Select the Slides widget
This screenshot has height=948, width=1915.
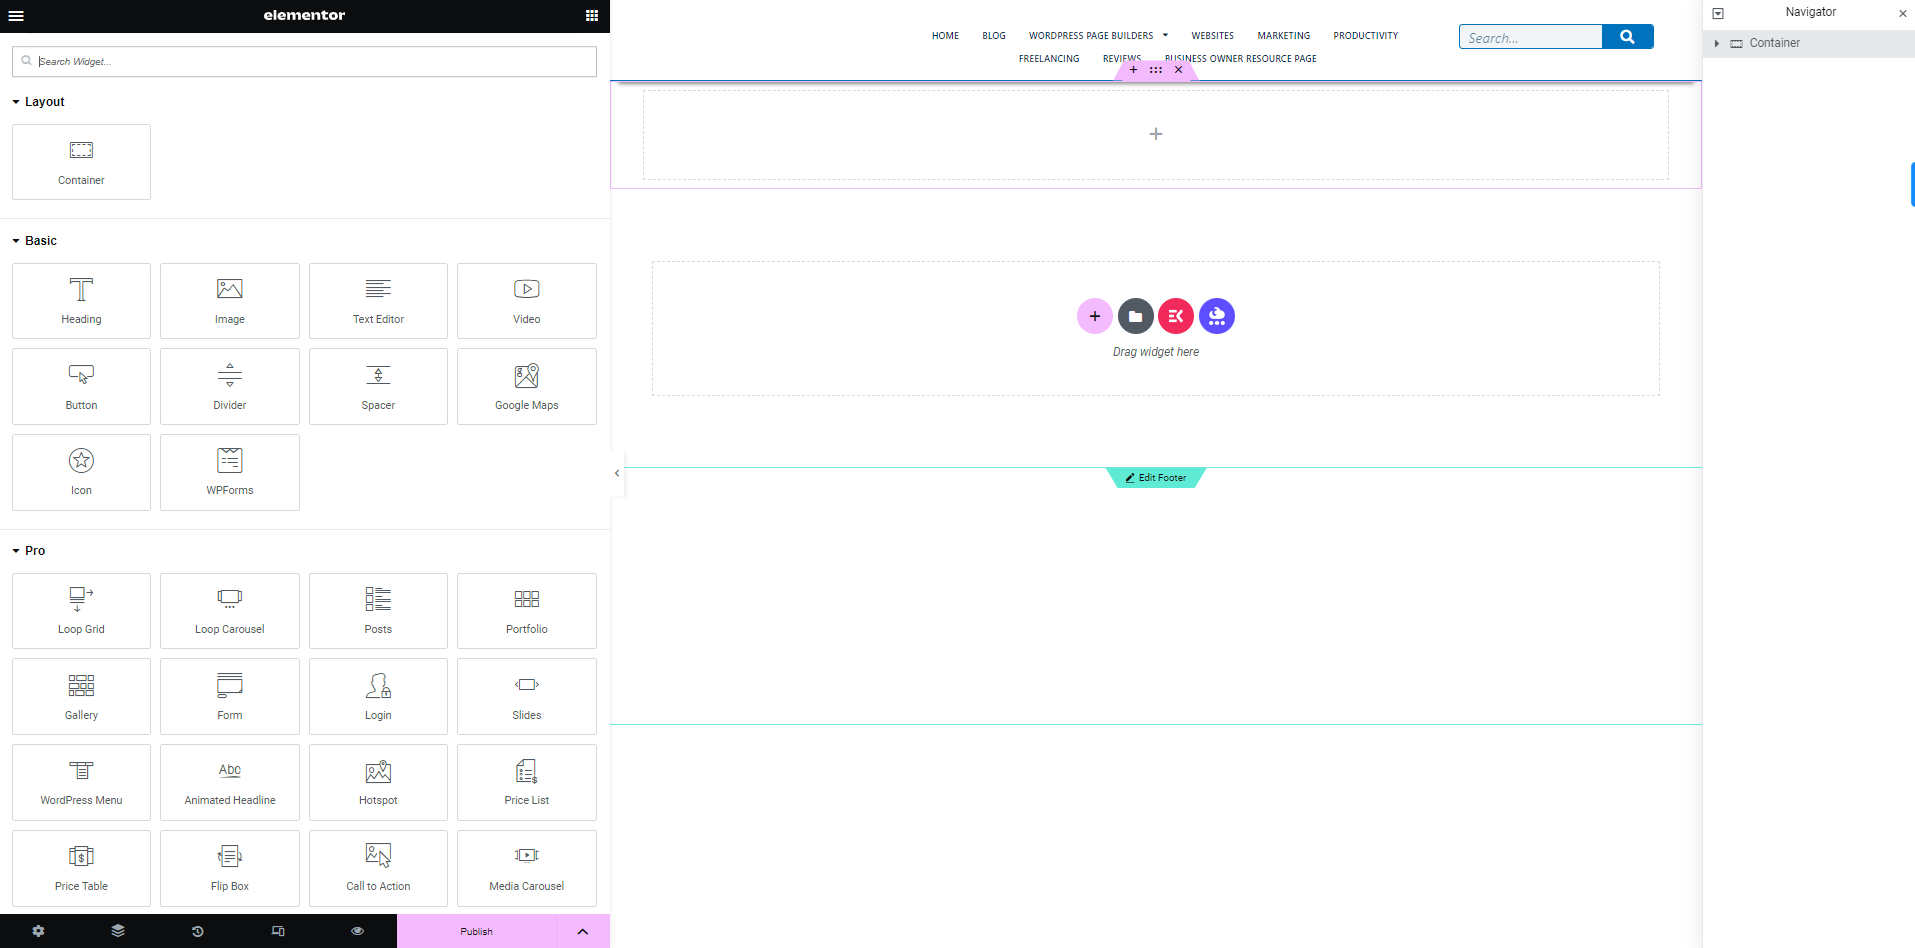(x=527, y=697)
